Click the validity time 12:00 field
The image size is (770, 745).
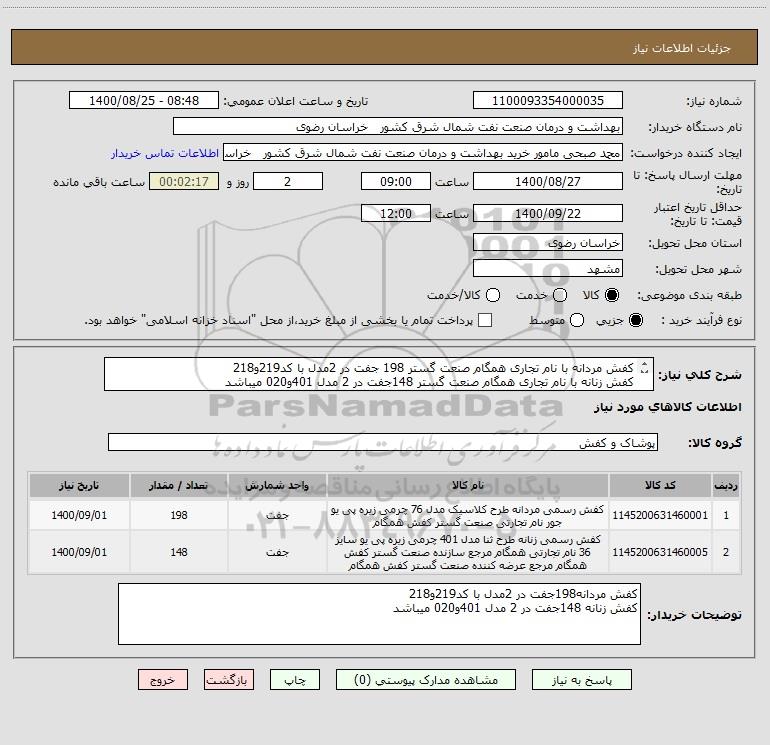[396, 213]
